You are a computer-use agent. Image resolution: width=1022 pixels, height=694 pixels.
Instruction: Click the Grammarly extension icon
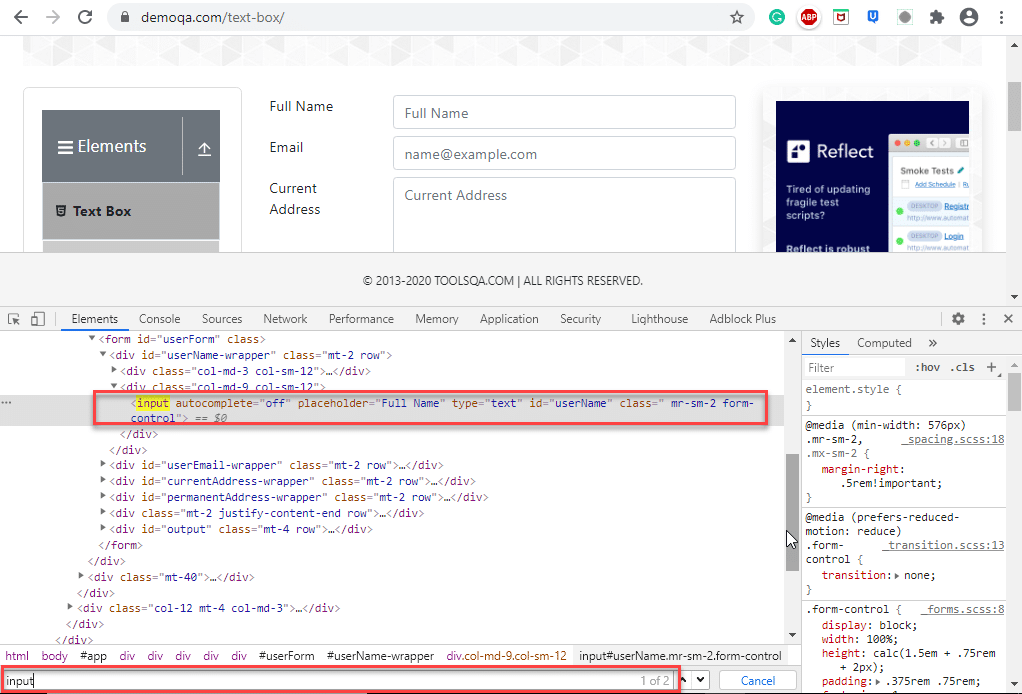777,17
